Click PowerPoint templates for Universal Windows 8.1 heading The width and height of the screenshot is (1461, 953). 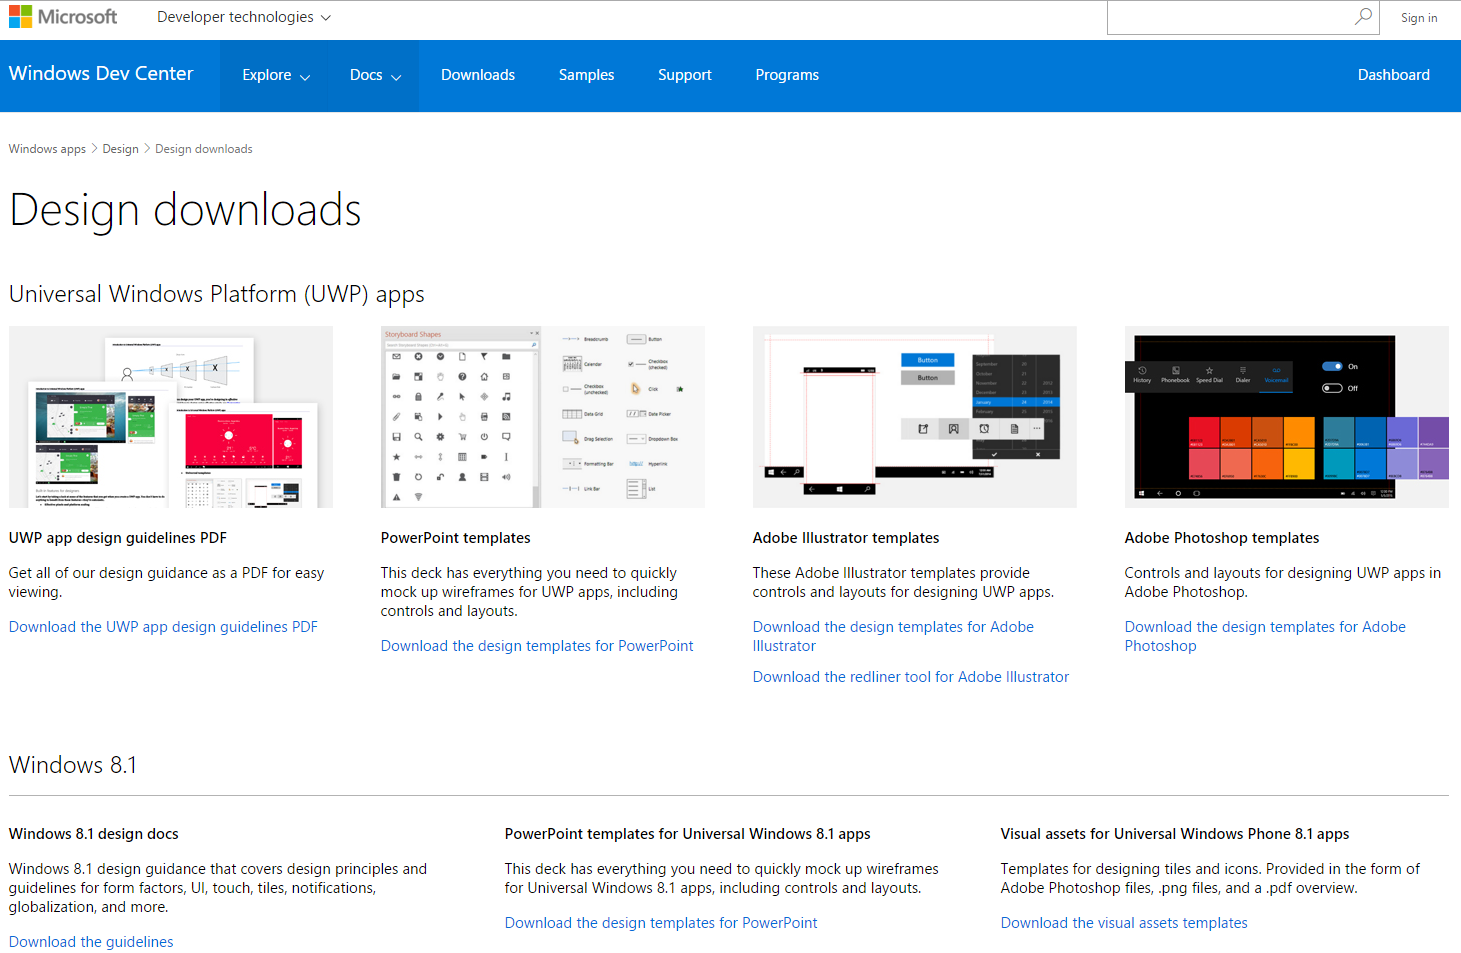pos(688,834)
